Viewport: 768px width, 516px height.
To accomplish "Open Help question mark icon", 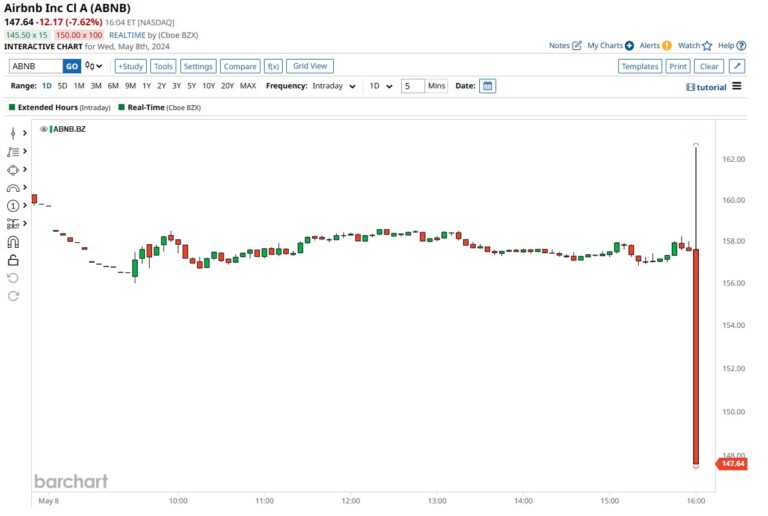I will point(741,46).
